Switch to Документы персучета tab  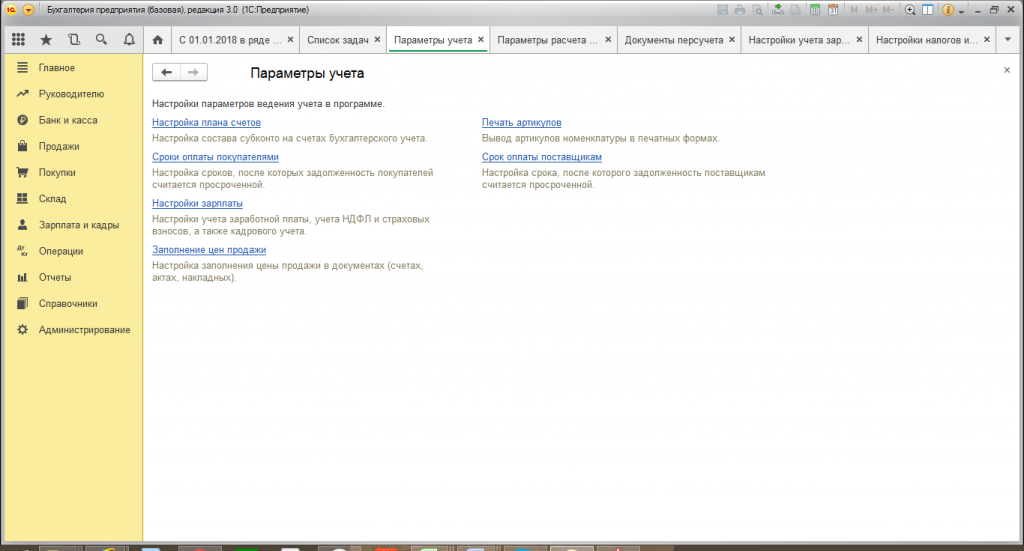pyautogui.click(x=673, y=40)
